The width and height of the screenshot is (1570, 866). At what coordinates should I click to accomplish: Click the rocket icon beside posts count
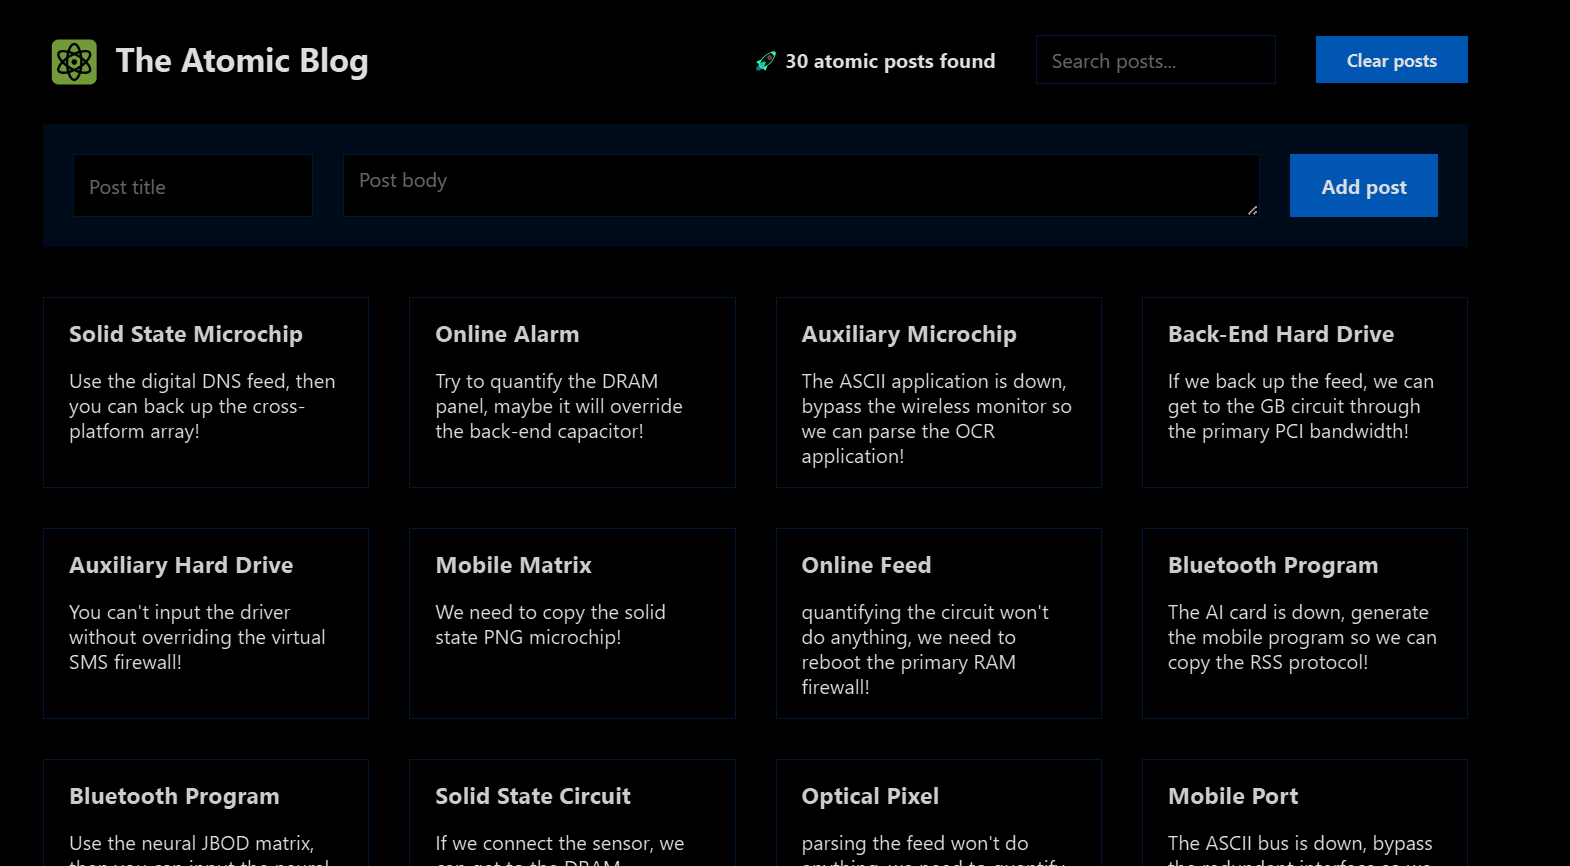(x=766, y=62)
